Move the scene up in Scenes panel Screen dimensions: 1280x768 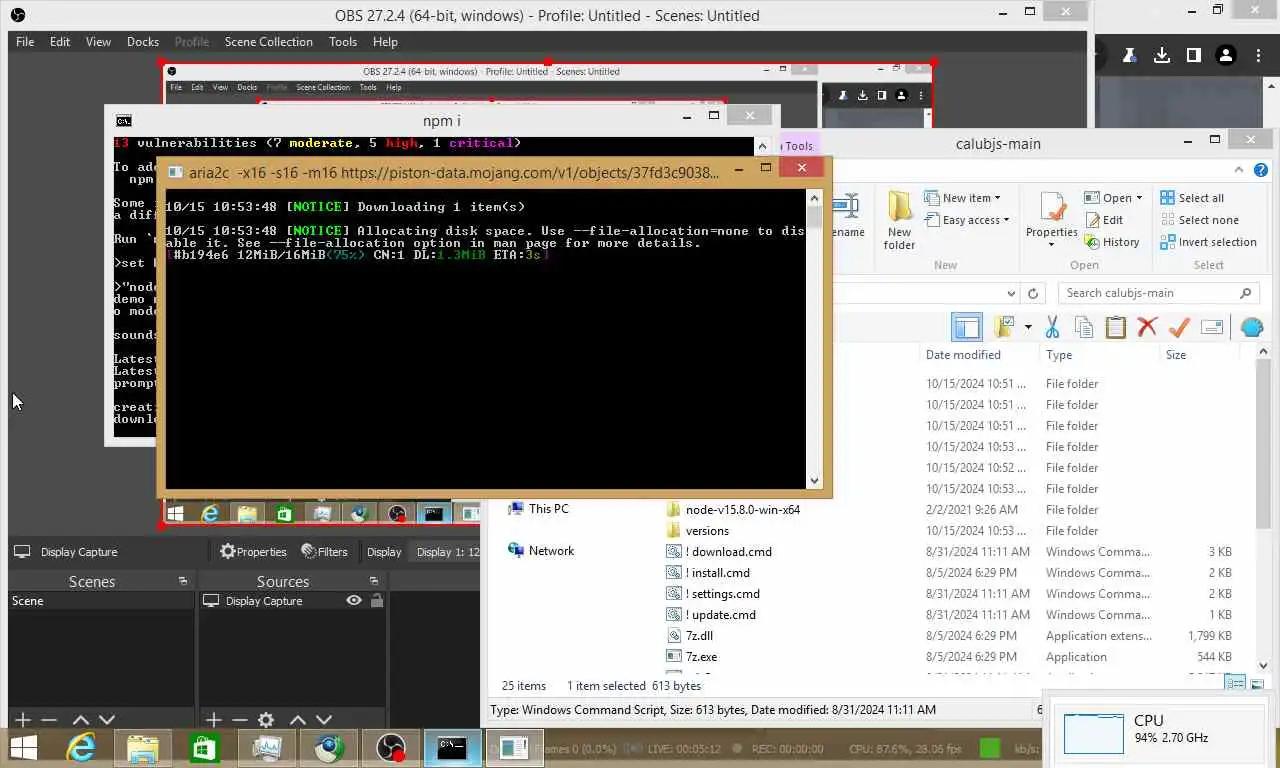pyautogui.click(x=81, y=719)
